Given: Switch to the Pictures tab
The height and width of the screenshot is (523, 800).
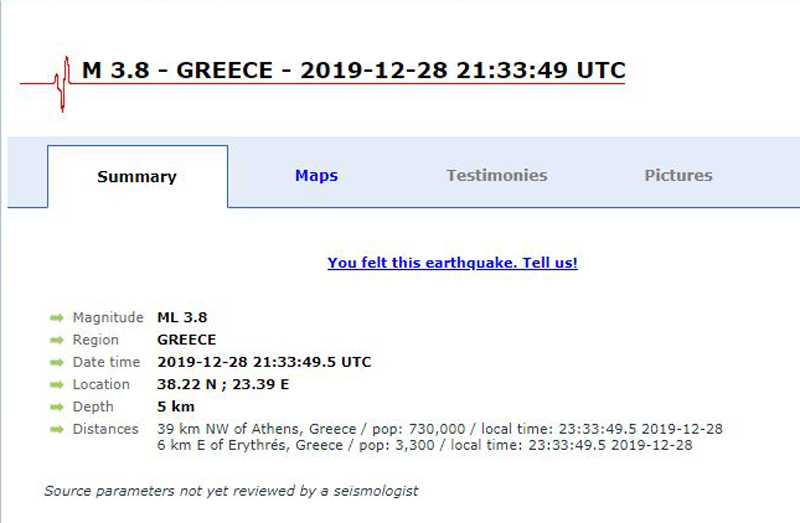Looking at the screenshot, I should 678,176.
